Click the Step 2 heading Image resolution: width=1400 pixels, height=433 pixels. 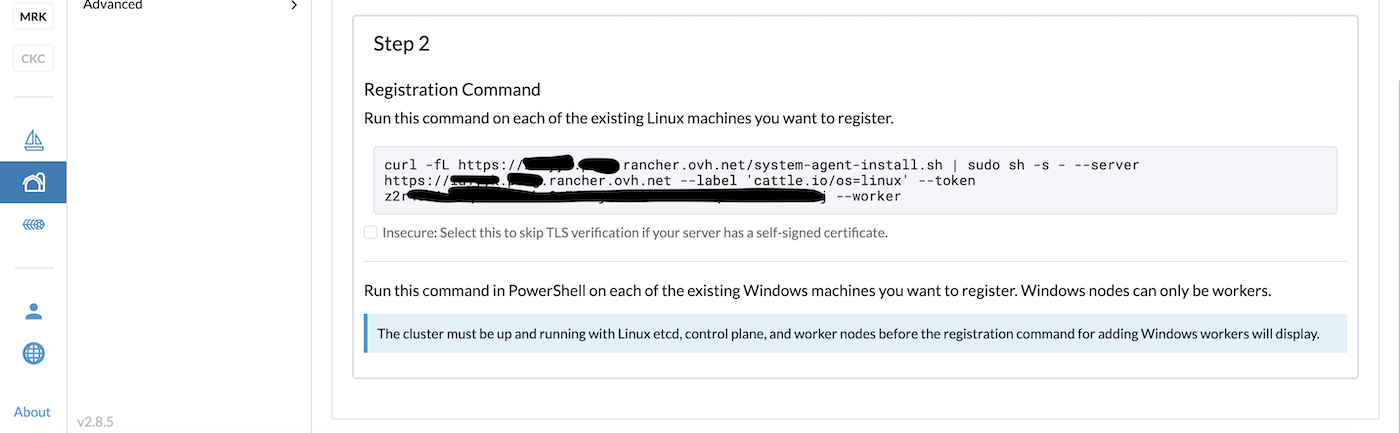click(x=401, y=43)
